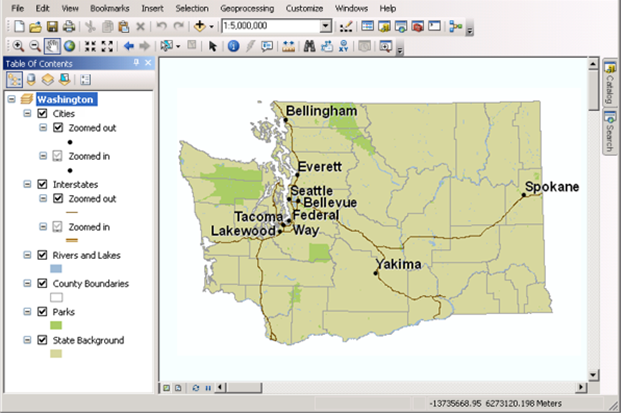
Task: Select the Zoom In tool
Action: tap(18, 46)
